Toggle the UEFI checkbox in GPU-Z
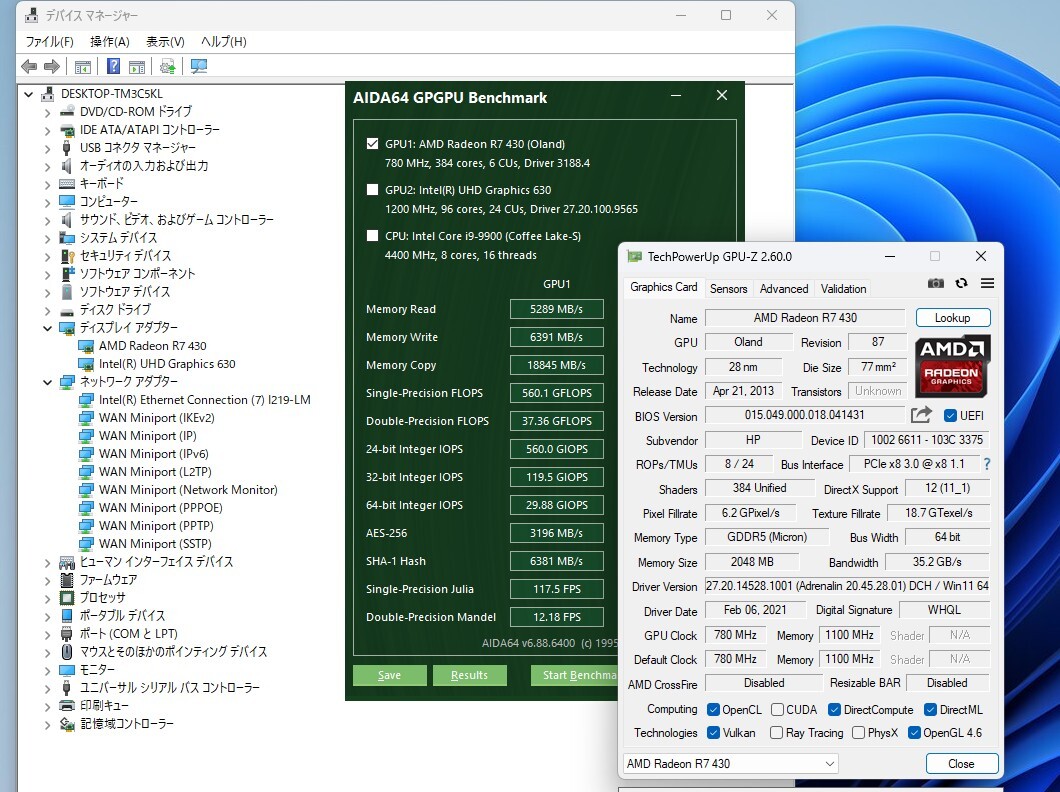The height and width of the screenshot is (792, 1060). tap(950, 416)
